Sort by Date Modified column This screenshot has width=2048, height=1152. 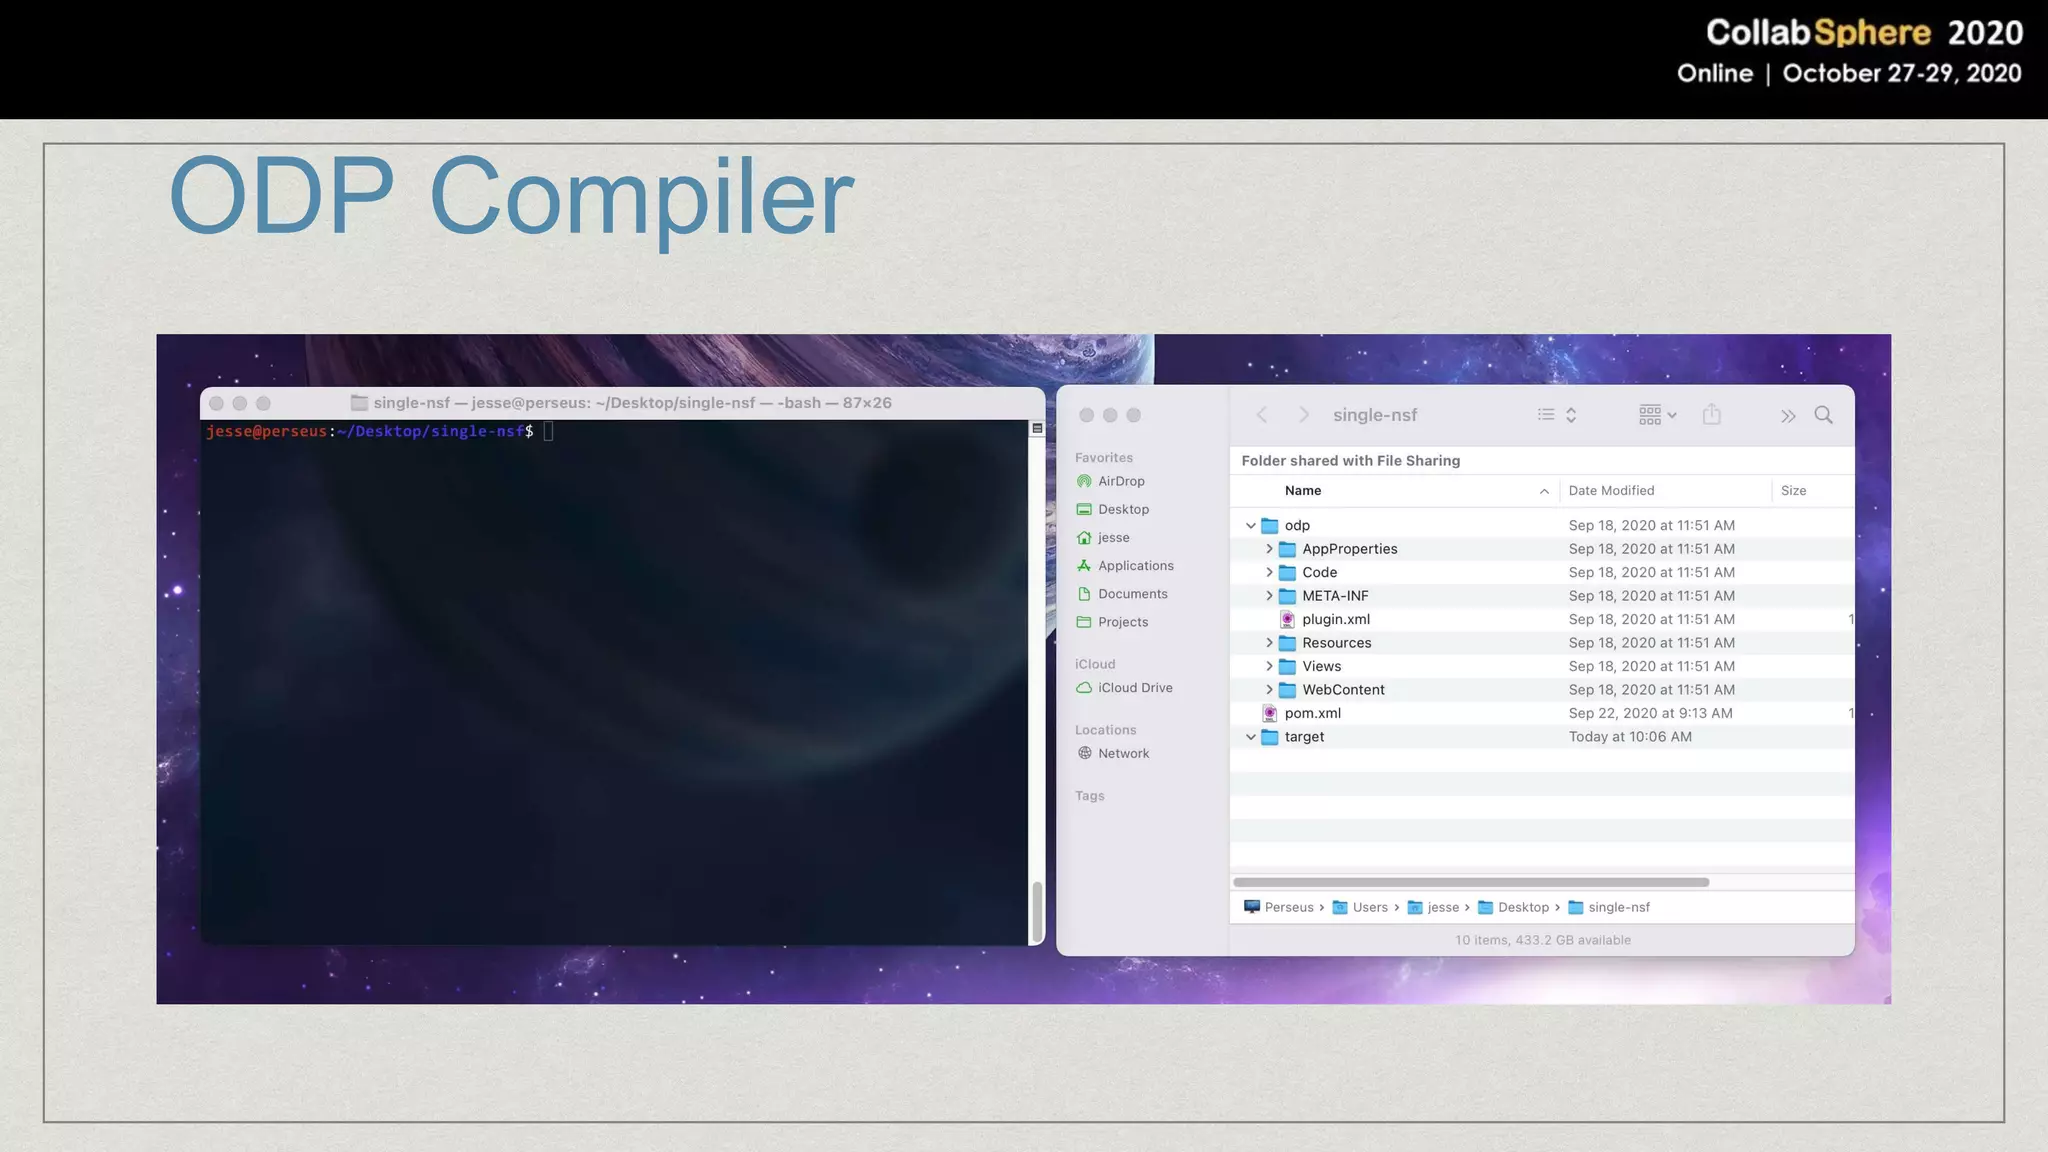pyautogui.click(x=1611, y=490)
